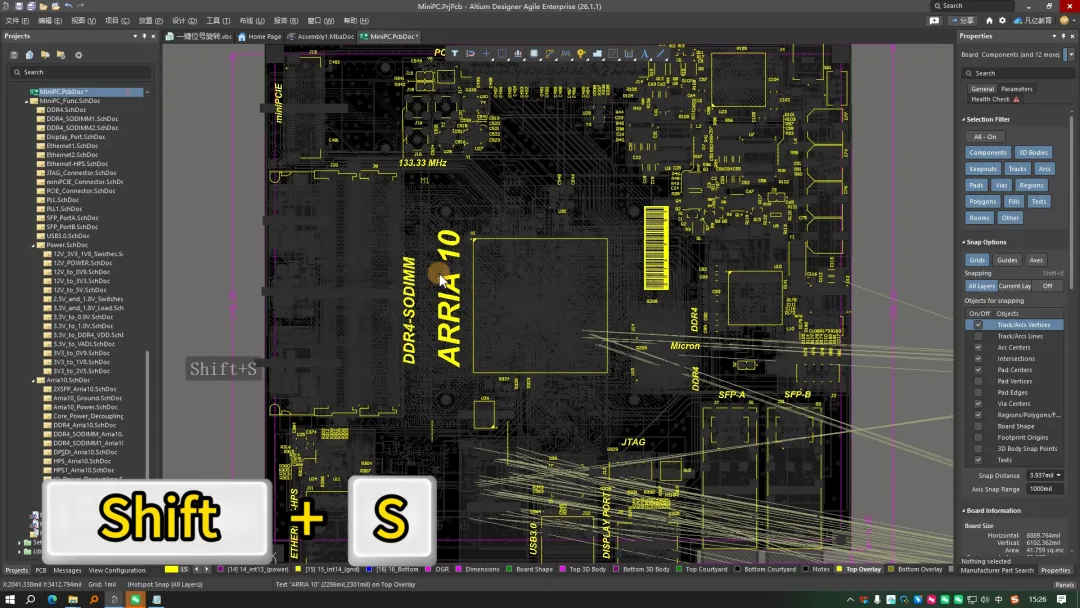1080x608 pixels.
Task: Collapse the Board Information section
Action: click(964, 511)
